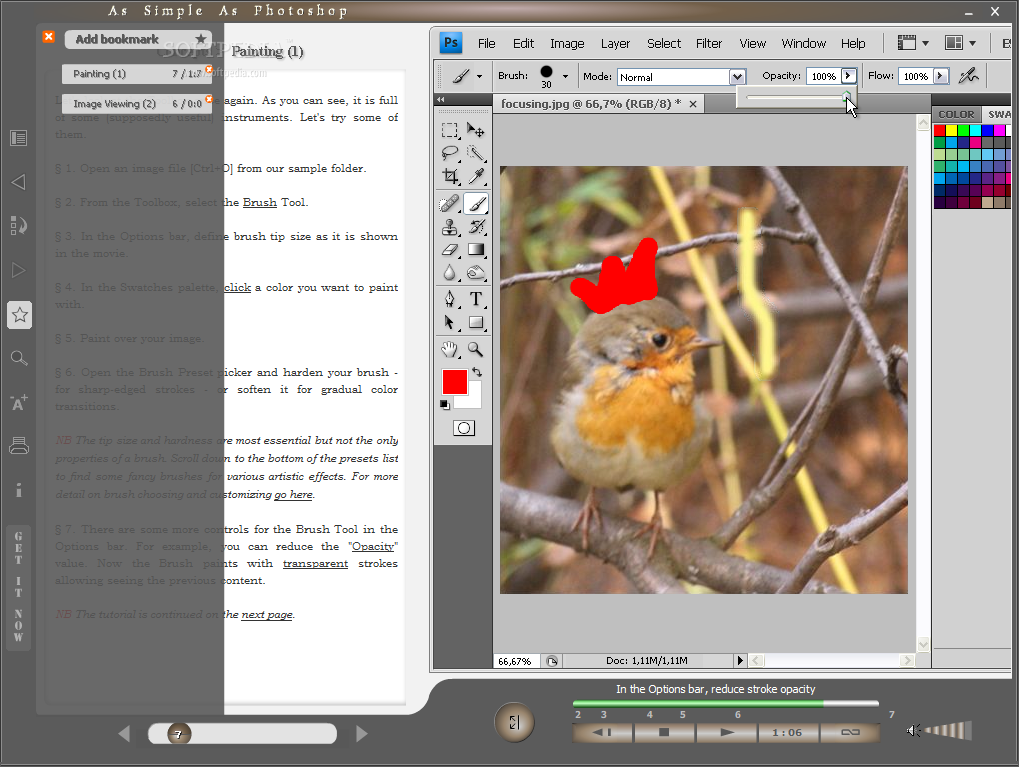Screen dimensions: 1019x767
Task: Select the Type tool
Action: click(x=476, y=299)
